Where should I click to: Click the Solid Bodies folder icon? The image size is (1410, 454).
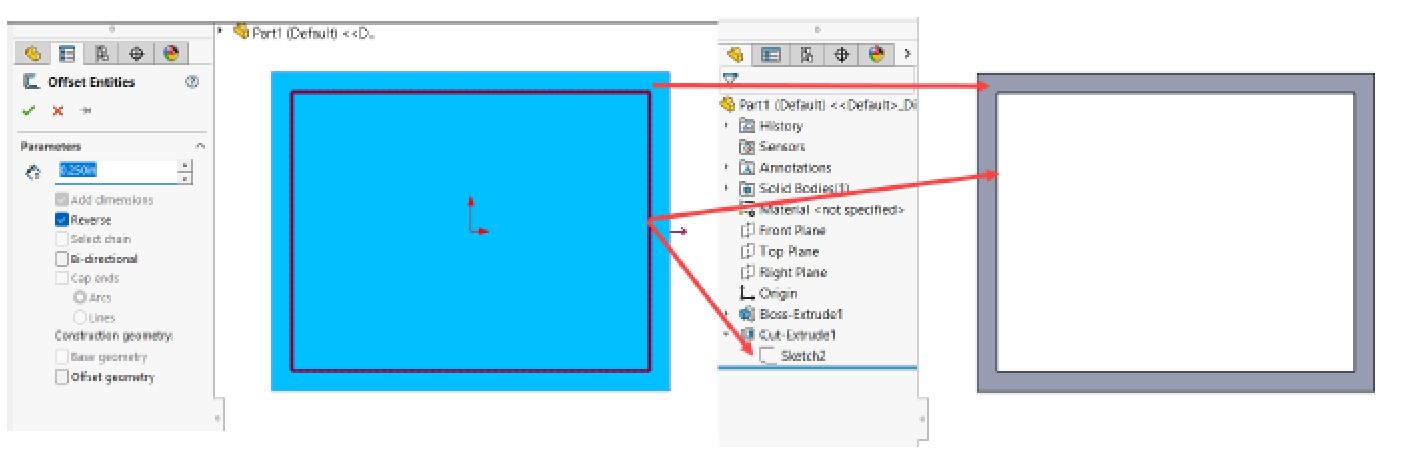746,188
